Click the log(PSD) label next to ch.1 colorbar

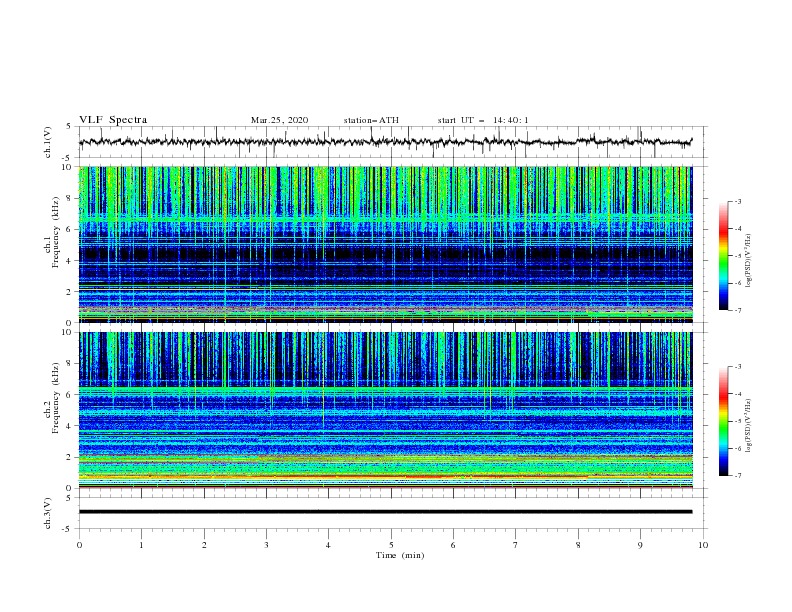click(749, 260)
